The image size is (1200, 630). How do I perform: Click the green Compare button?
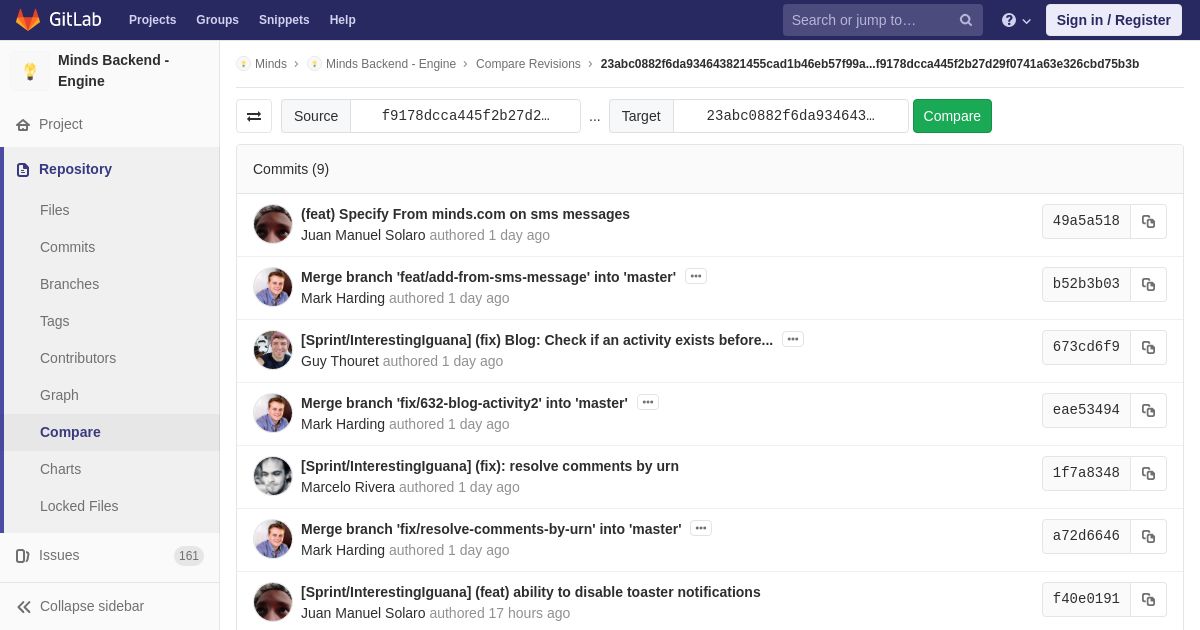tap(952, 116)
